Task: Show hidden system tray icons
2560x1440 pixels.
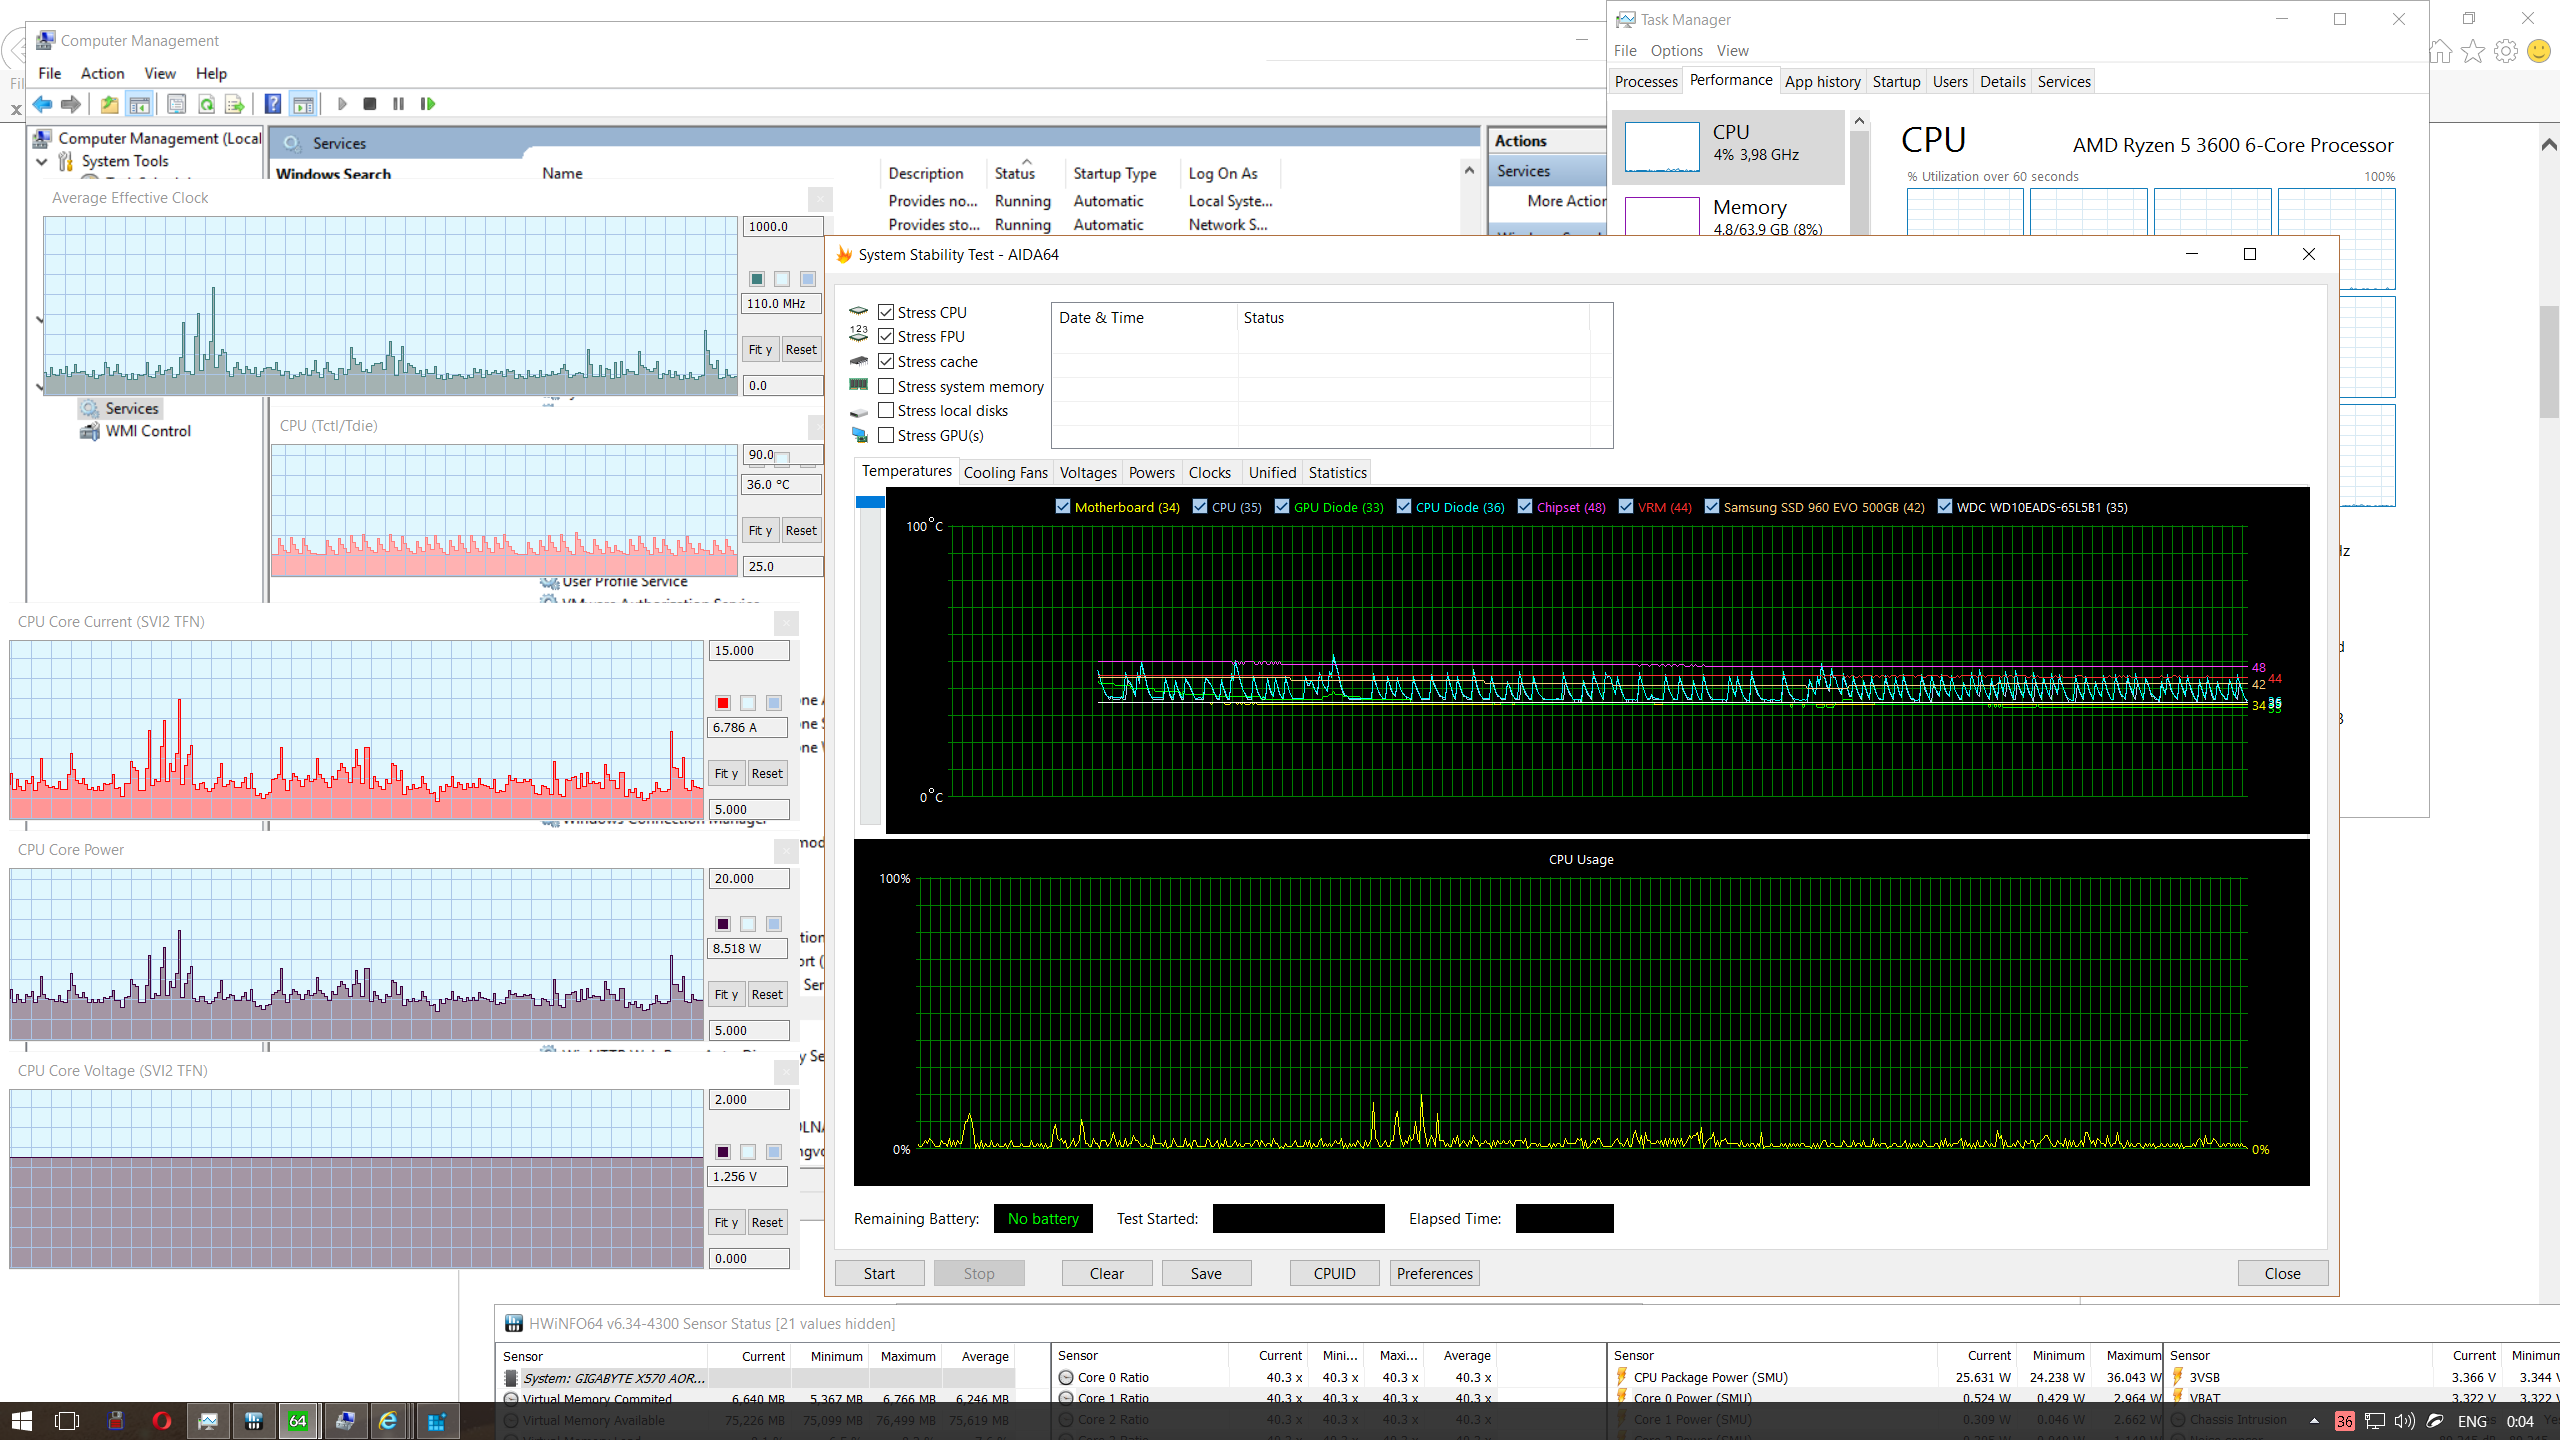Action: point(2314,1421)
